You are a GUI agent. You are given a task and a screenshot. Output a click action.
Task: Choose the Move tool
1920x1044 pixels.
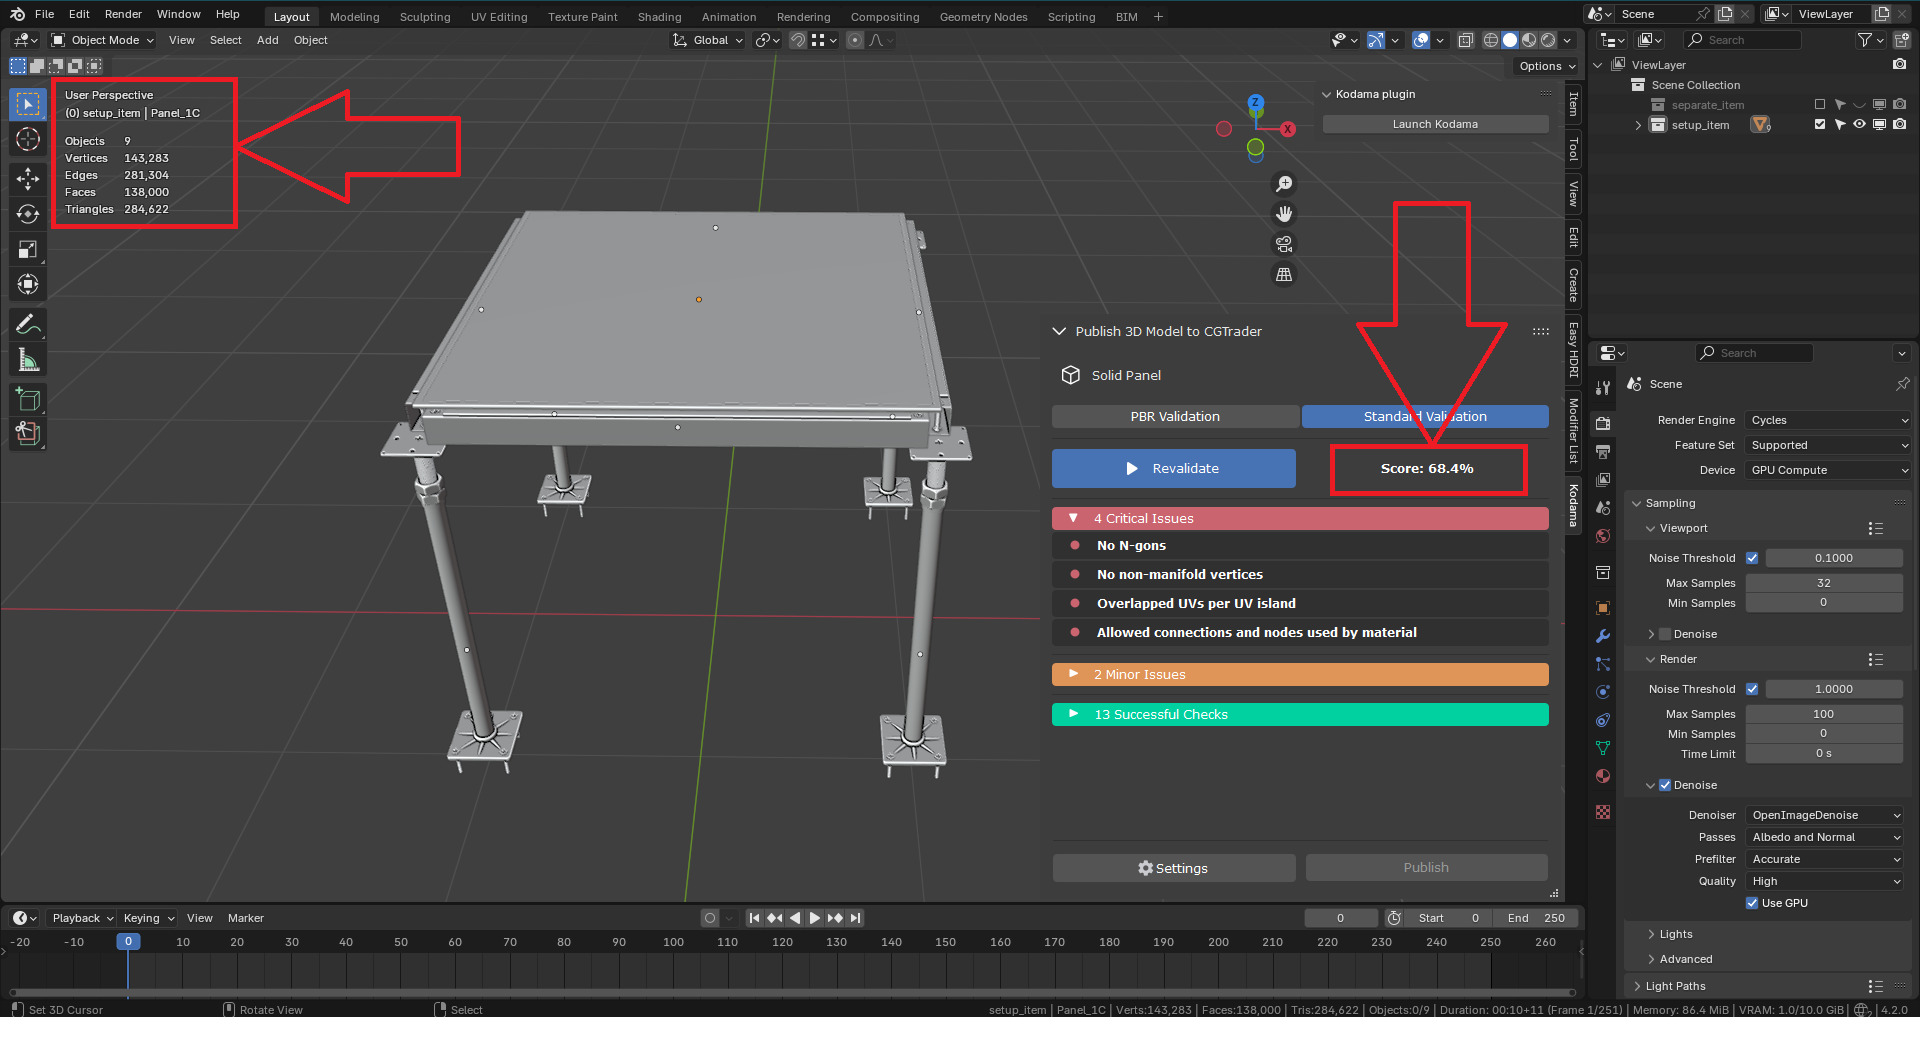pos(28,179)
